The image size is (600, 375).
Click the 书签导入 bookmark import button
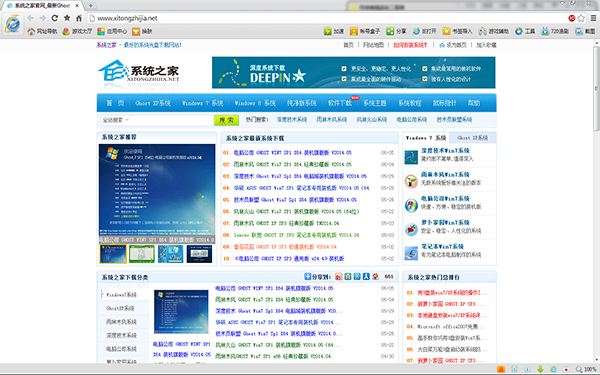point(457,31)
